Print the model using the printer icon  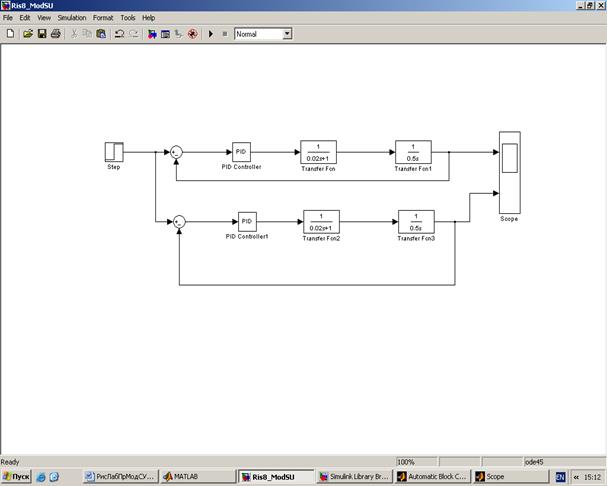[56, 34]
